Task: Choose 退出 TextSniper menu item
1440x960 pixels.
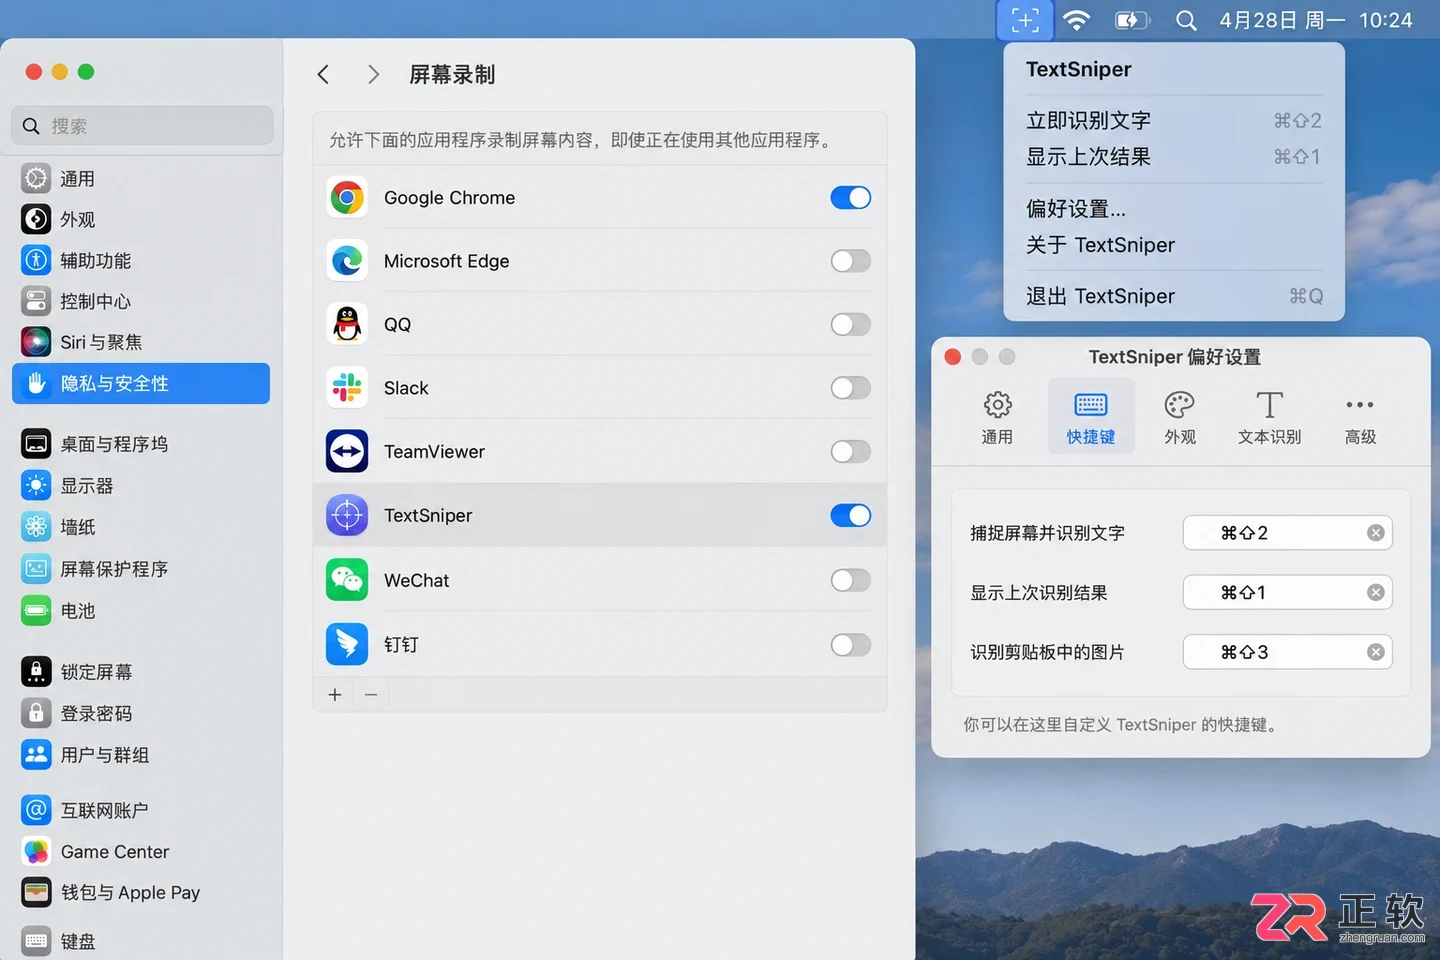Action: pyautogui.click(x=1174, y=297)
